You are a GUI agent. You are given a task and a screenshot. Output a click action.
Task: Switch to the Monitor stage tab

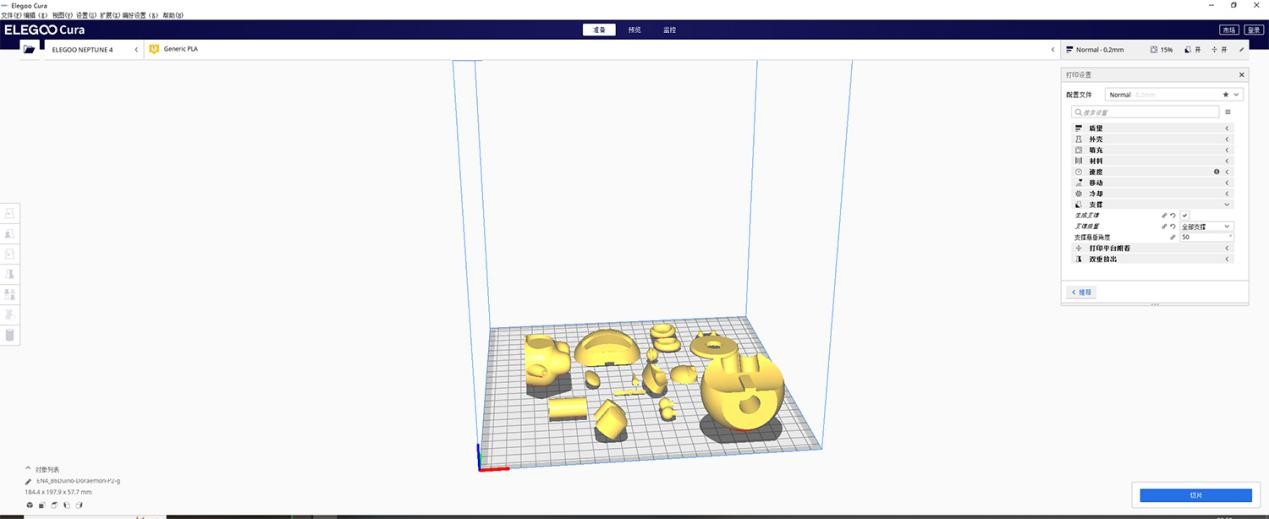pos(669,30)
